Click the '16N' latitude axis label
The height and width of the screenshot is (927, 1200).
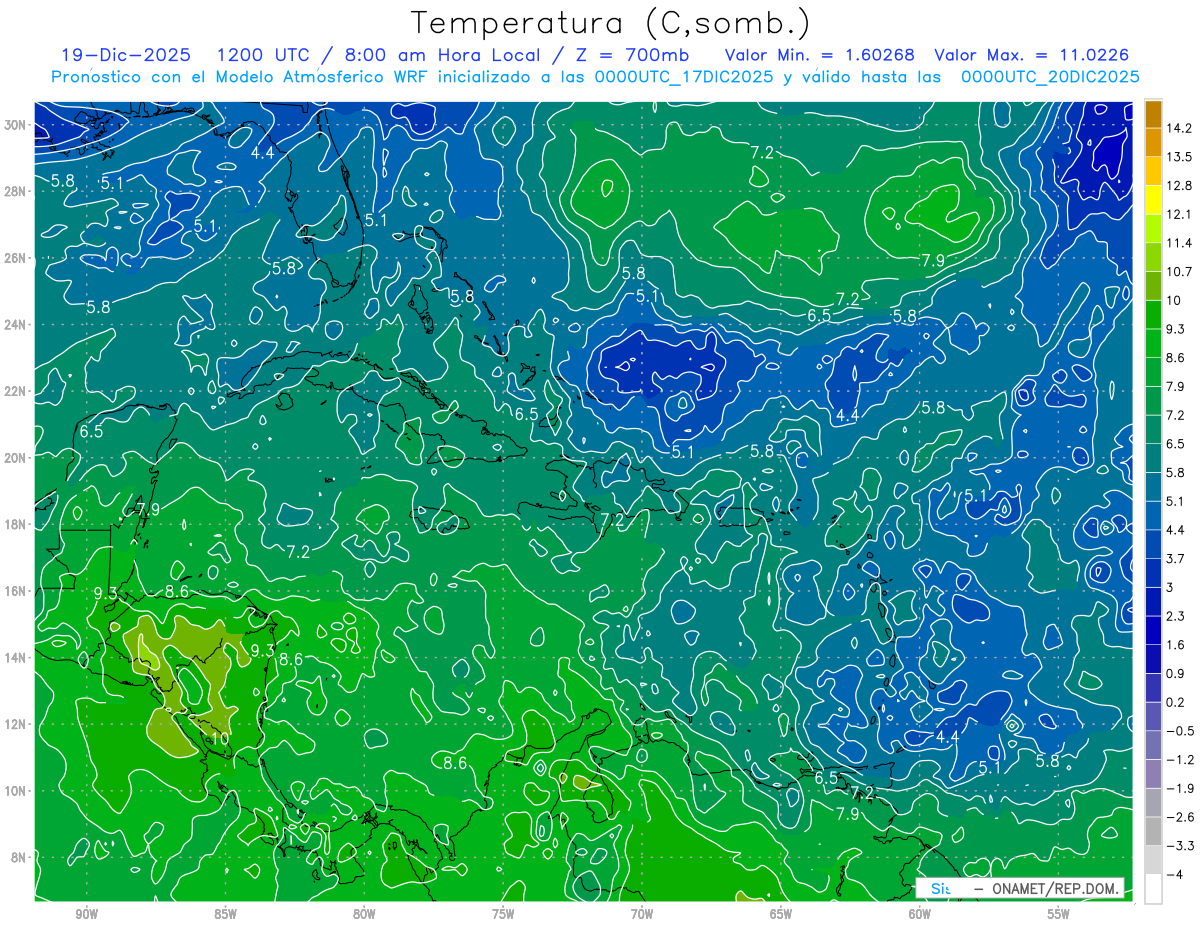[x=17, y=591]
